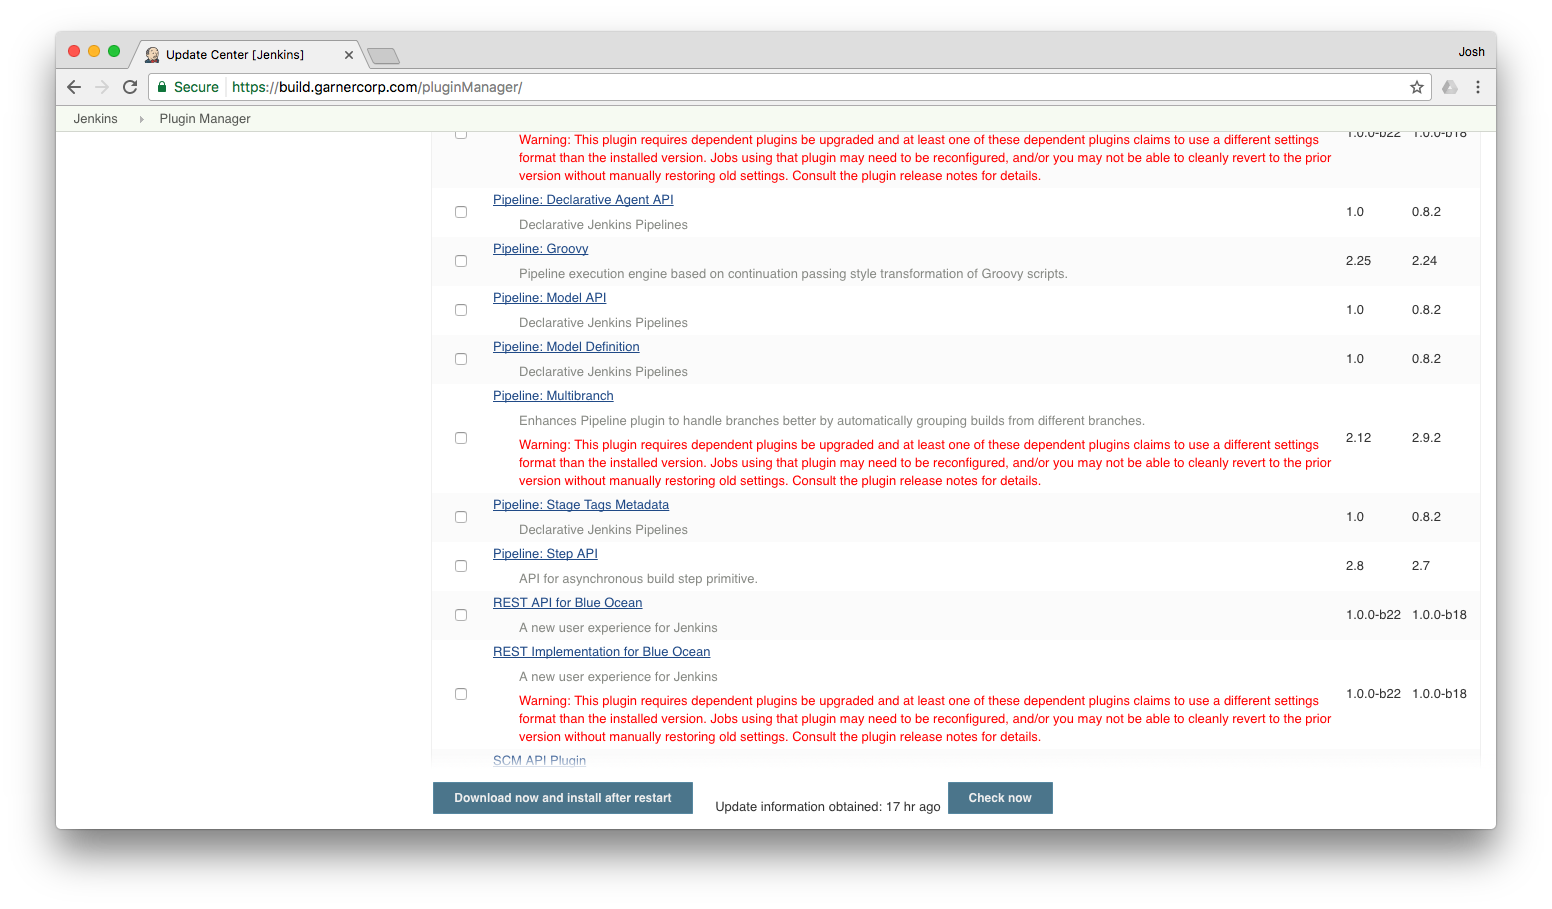1552x909 pixels.
Task: Bookmark this page with the star icon
Action: click(1416, 87)
